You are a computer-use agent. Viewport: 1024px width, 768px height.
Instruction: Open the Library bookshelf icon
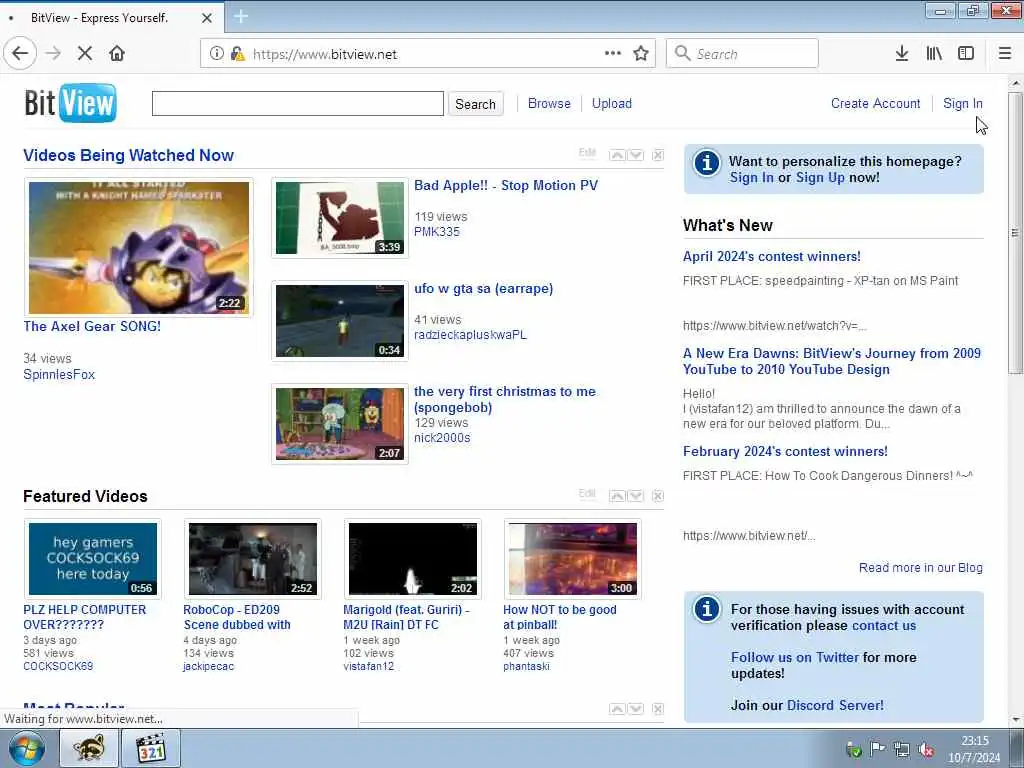tap(934, 54)
